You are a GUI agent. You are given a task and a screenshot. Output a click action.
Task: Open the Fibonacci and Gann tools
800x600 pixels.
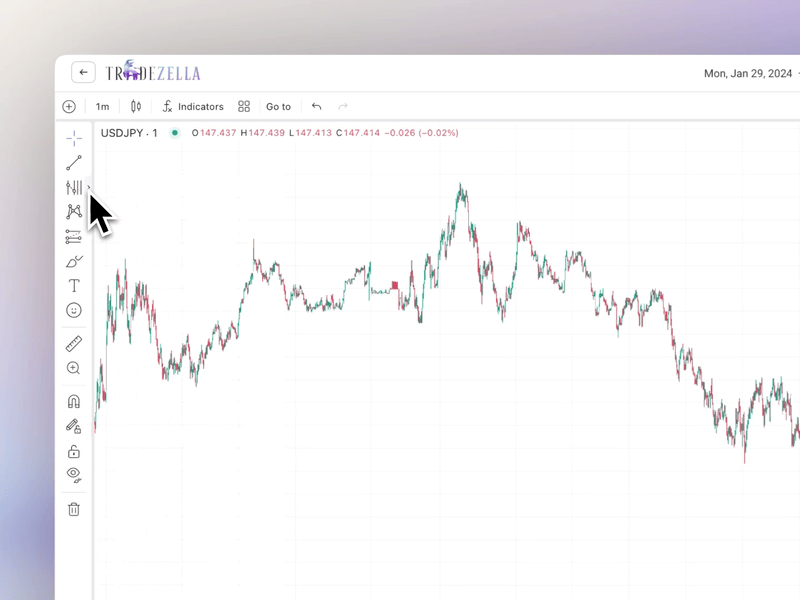pyautogui.click(x=74, y=187)
